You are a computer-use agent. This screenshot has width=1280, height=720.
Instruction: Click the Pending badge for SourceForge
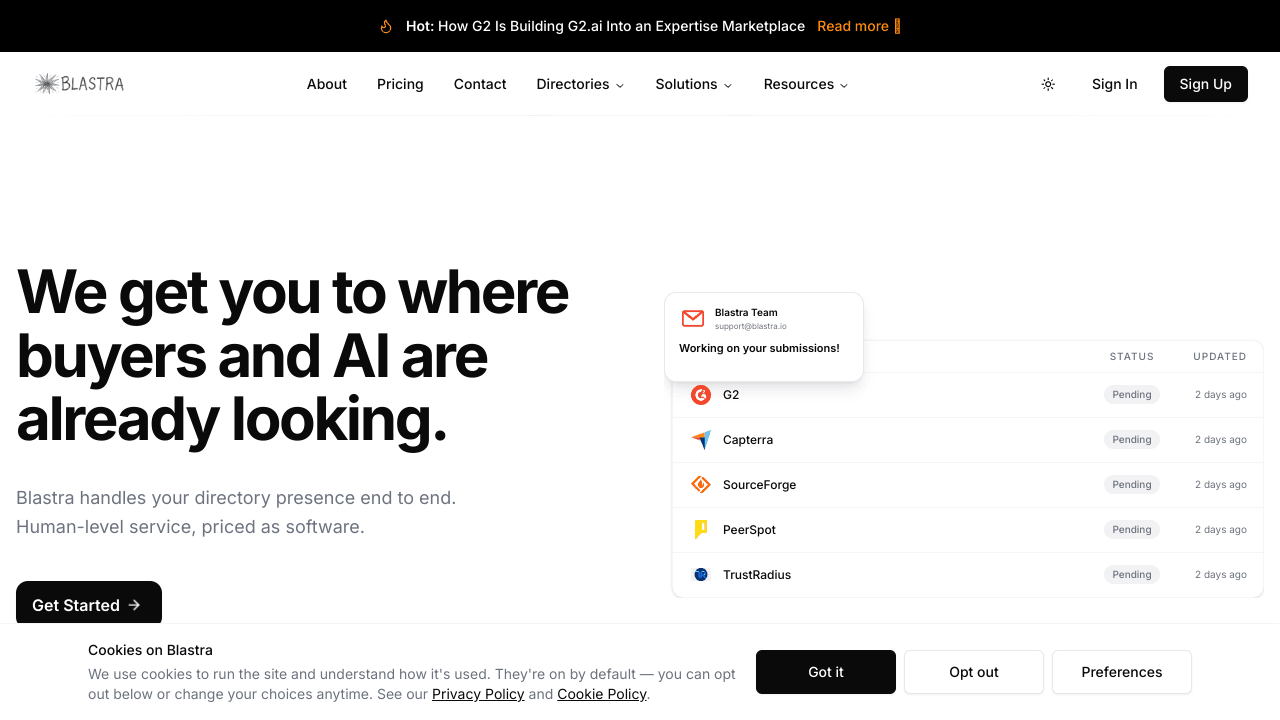pyautogui.click(x=1132, y=485)
